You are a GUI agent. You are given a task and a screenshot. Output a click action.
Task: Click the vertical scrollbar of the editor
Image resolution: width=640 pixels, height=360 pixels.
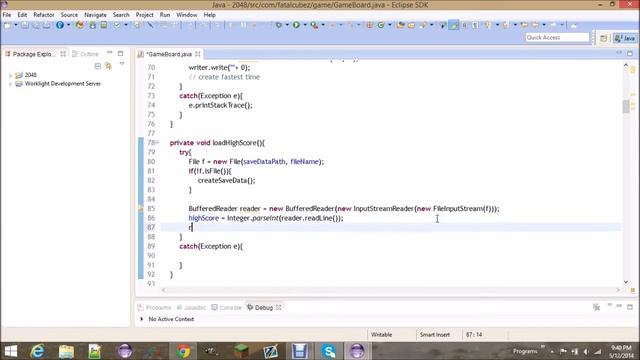626,107
